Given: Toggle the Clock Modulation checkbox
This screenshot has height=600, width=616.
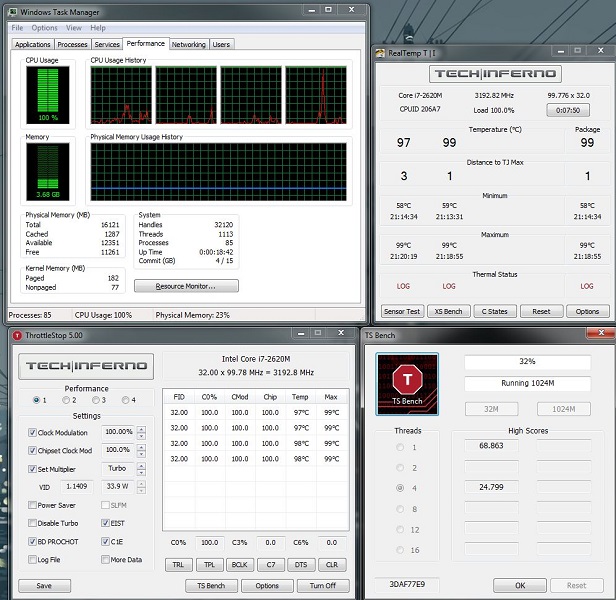Looking at the screenshot, I should (32, 433).
